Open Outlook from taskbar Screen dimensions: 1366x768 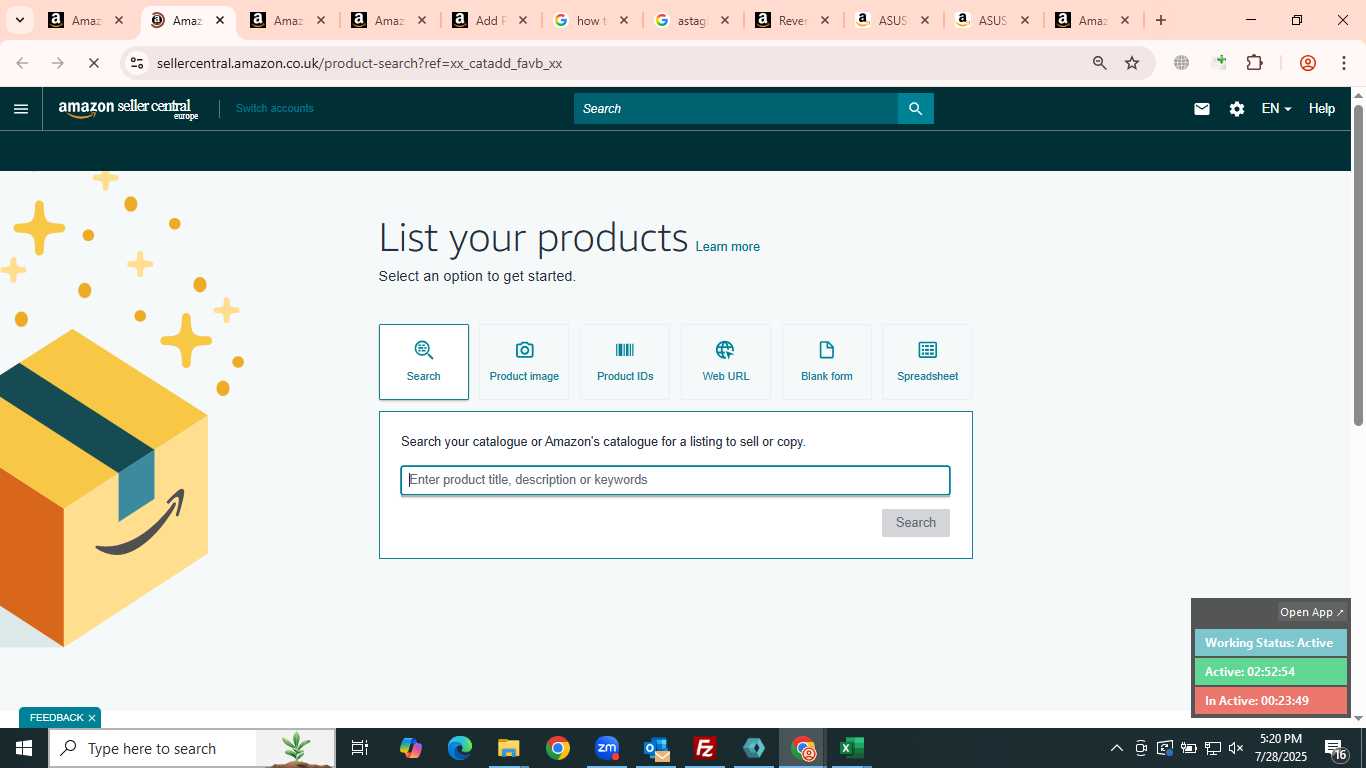[656, 748]
